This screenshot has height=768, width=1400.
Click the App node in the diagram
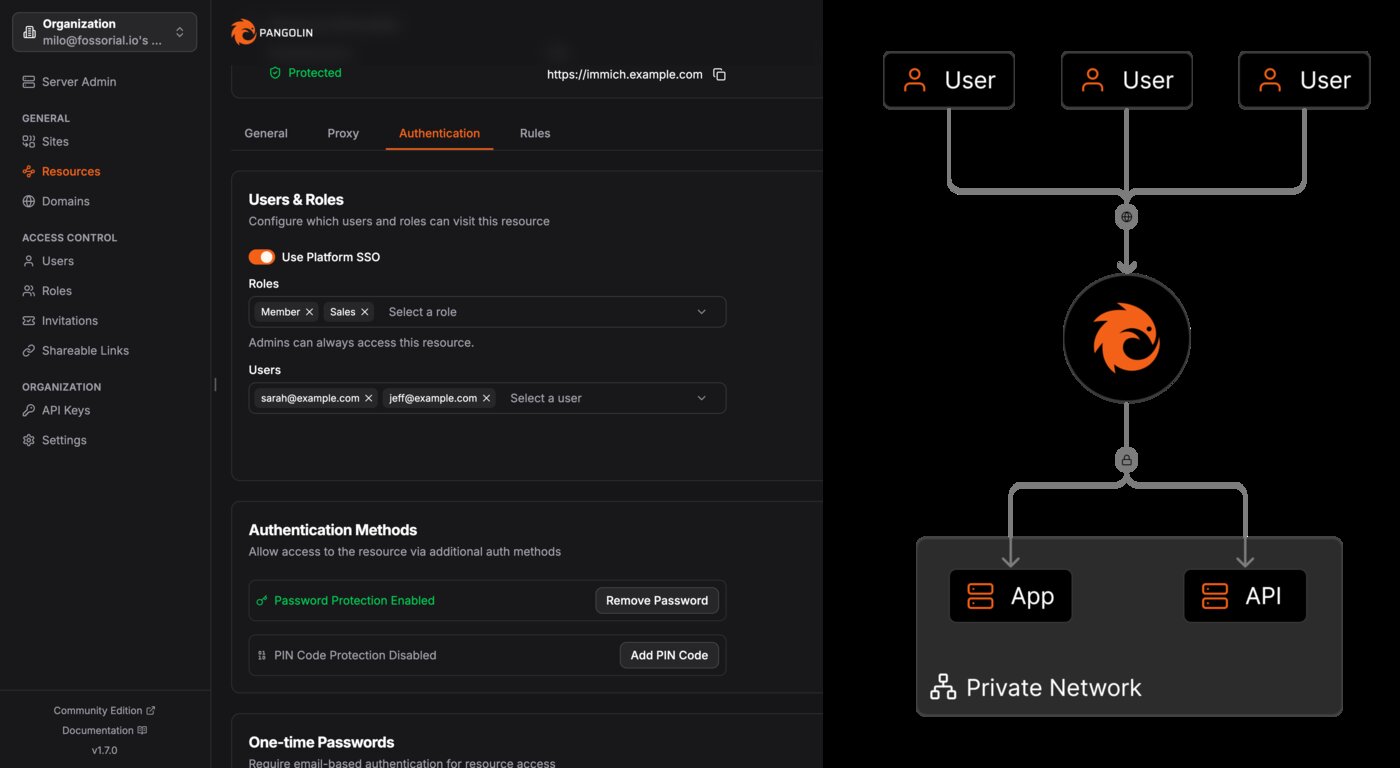tap(1010, 596)
